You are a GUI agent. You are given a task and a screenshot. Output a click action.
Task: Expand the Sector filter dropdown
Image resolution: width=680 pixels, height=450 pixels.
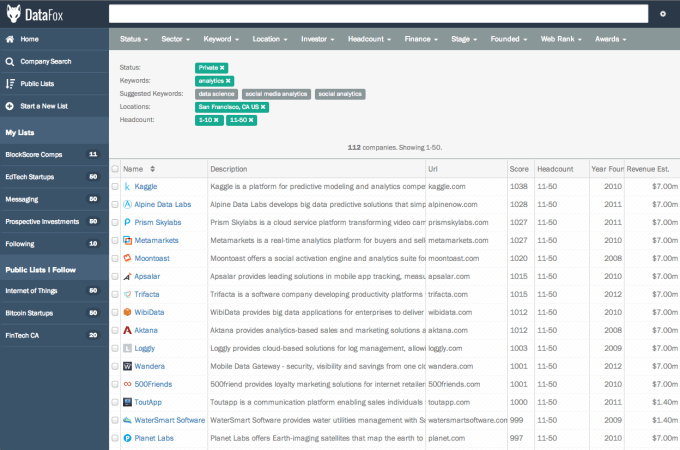tap(175, 39)
